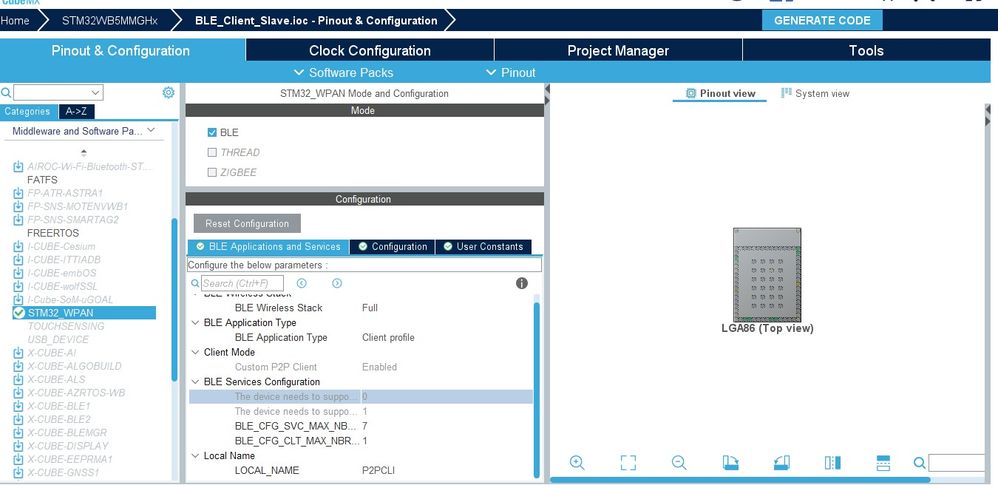The height and width of the screenshot is (488, 998).
Task: Switch to the A->Z tab
Action: [x=76, y=112]
